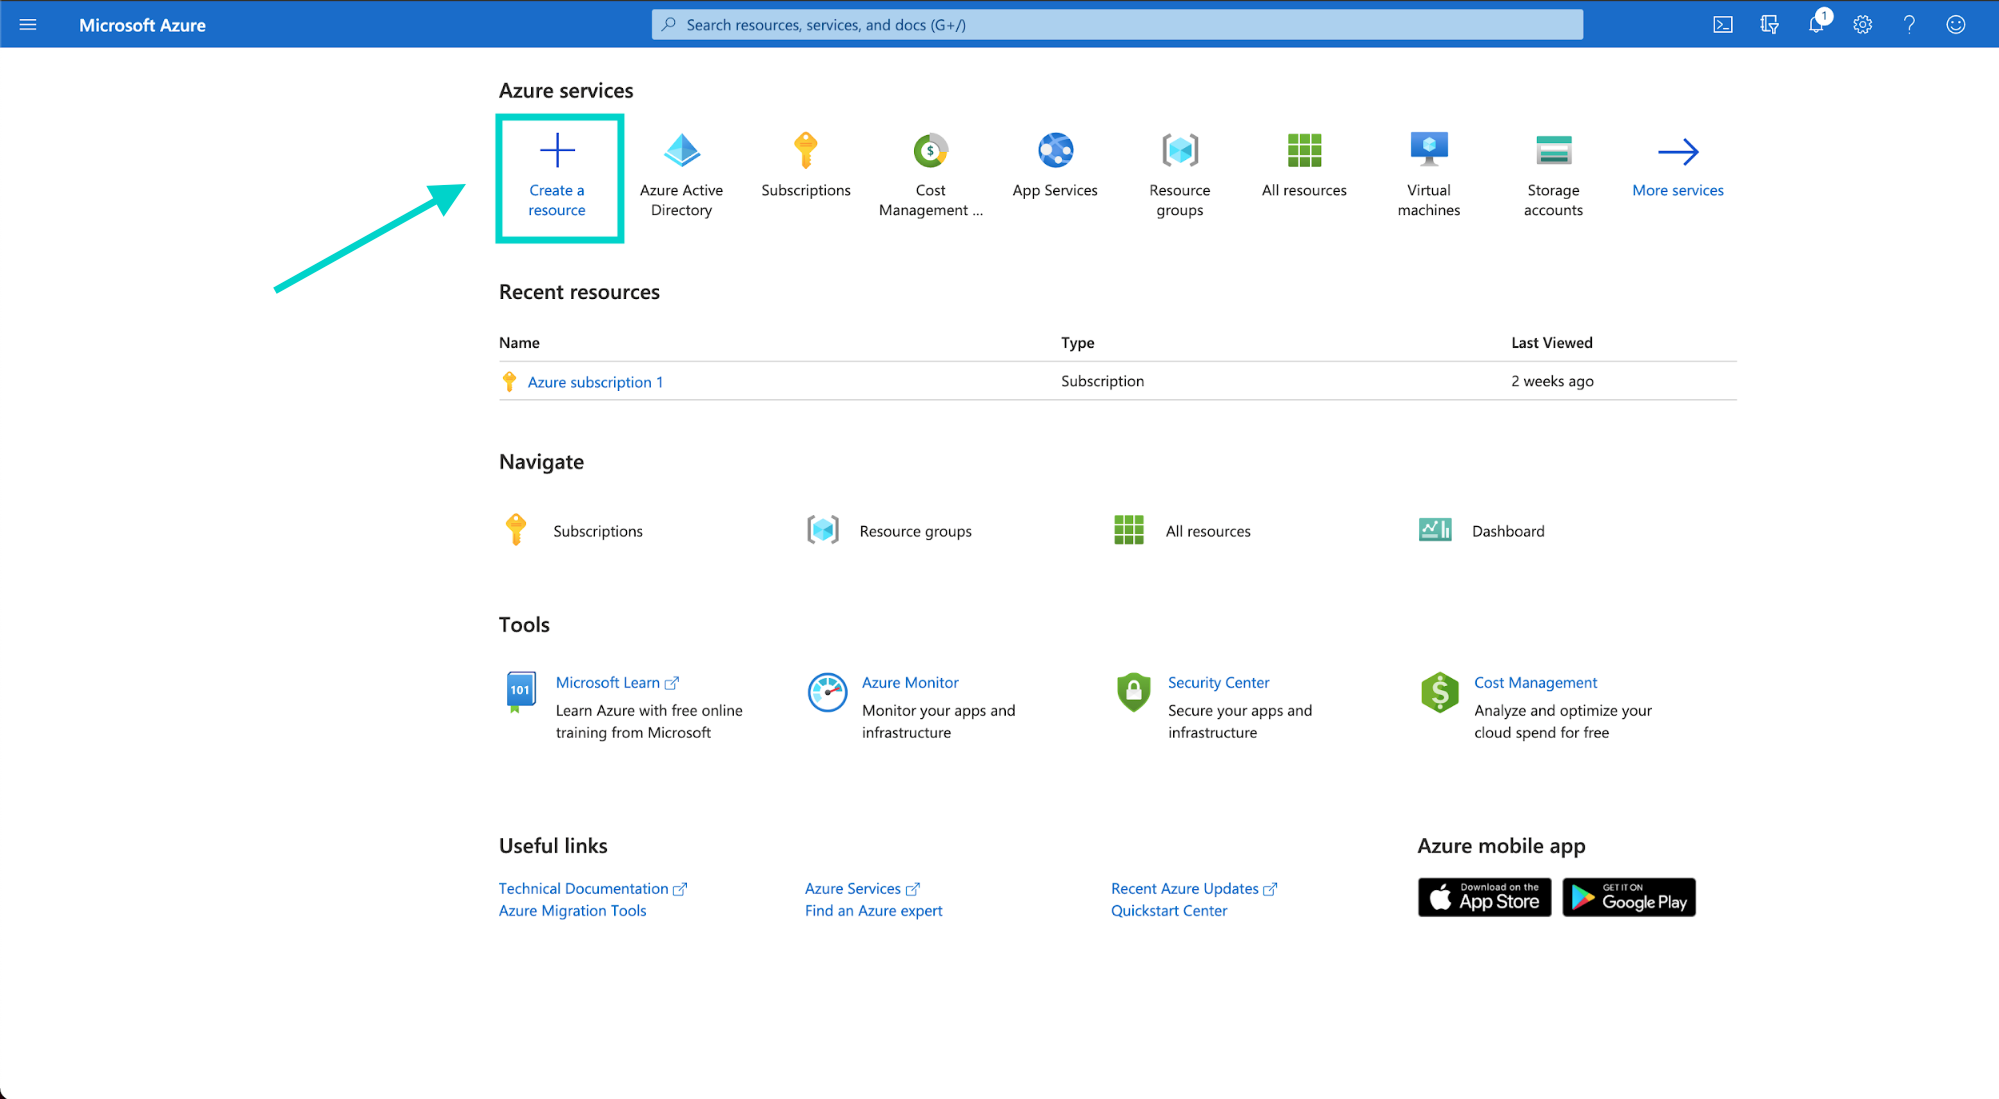Click the Name column header
1999x1099 pixels.
[x=519, y=342]
